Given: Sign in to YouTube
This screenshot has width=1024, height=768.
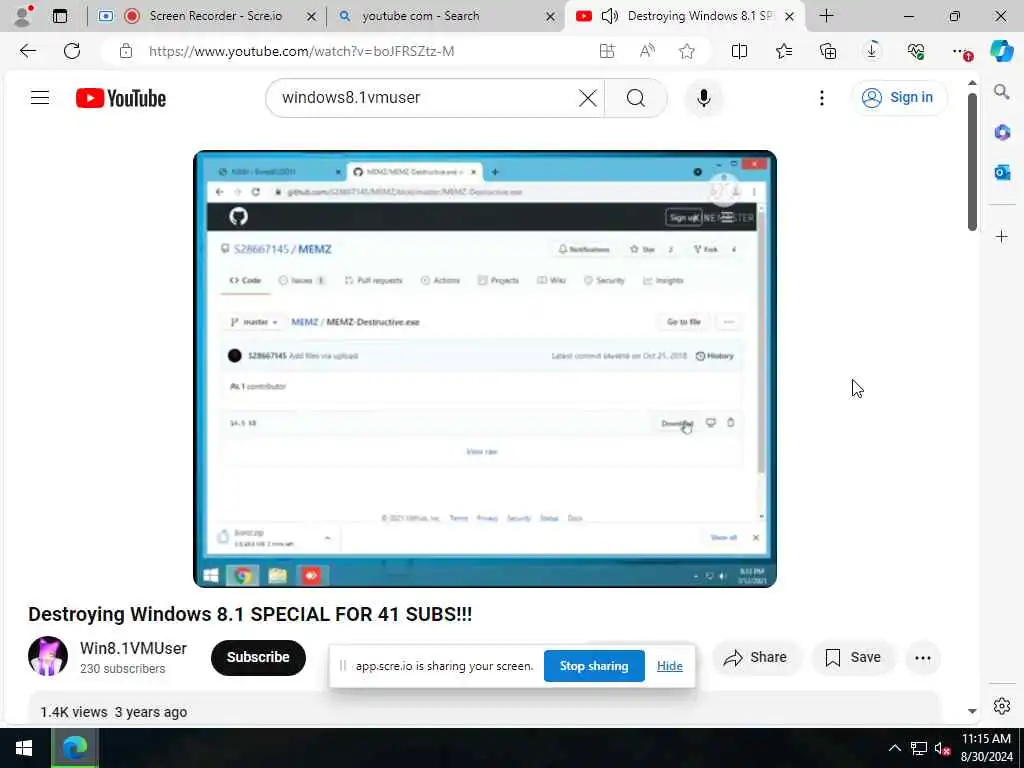Looking at the screenshot, I should click(898, 97).
